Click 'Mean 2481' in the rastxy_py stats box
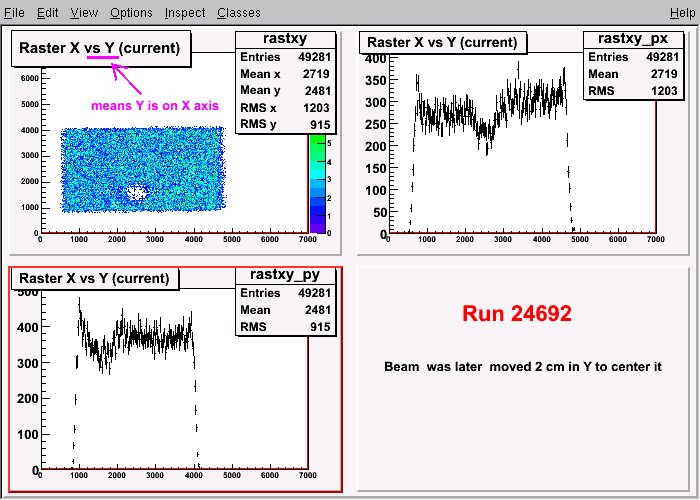This screenshot has width=700, height=500. click(x=285, y=310)
